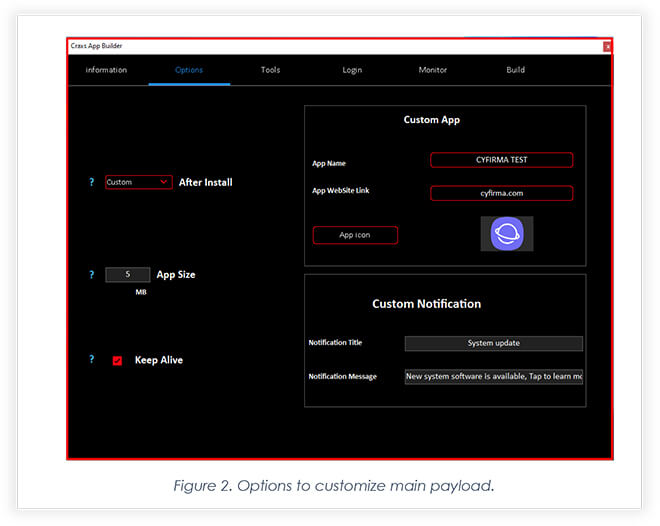Click the App Size MB field
Viewport: 660px width, 526px height.
coord(128,275)
